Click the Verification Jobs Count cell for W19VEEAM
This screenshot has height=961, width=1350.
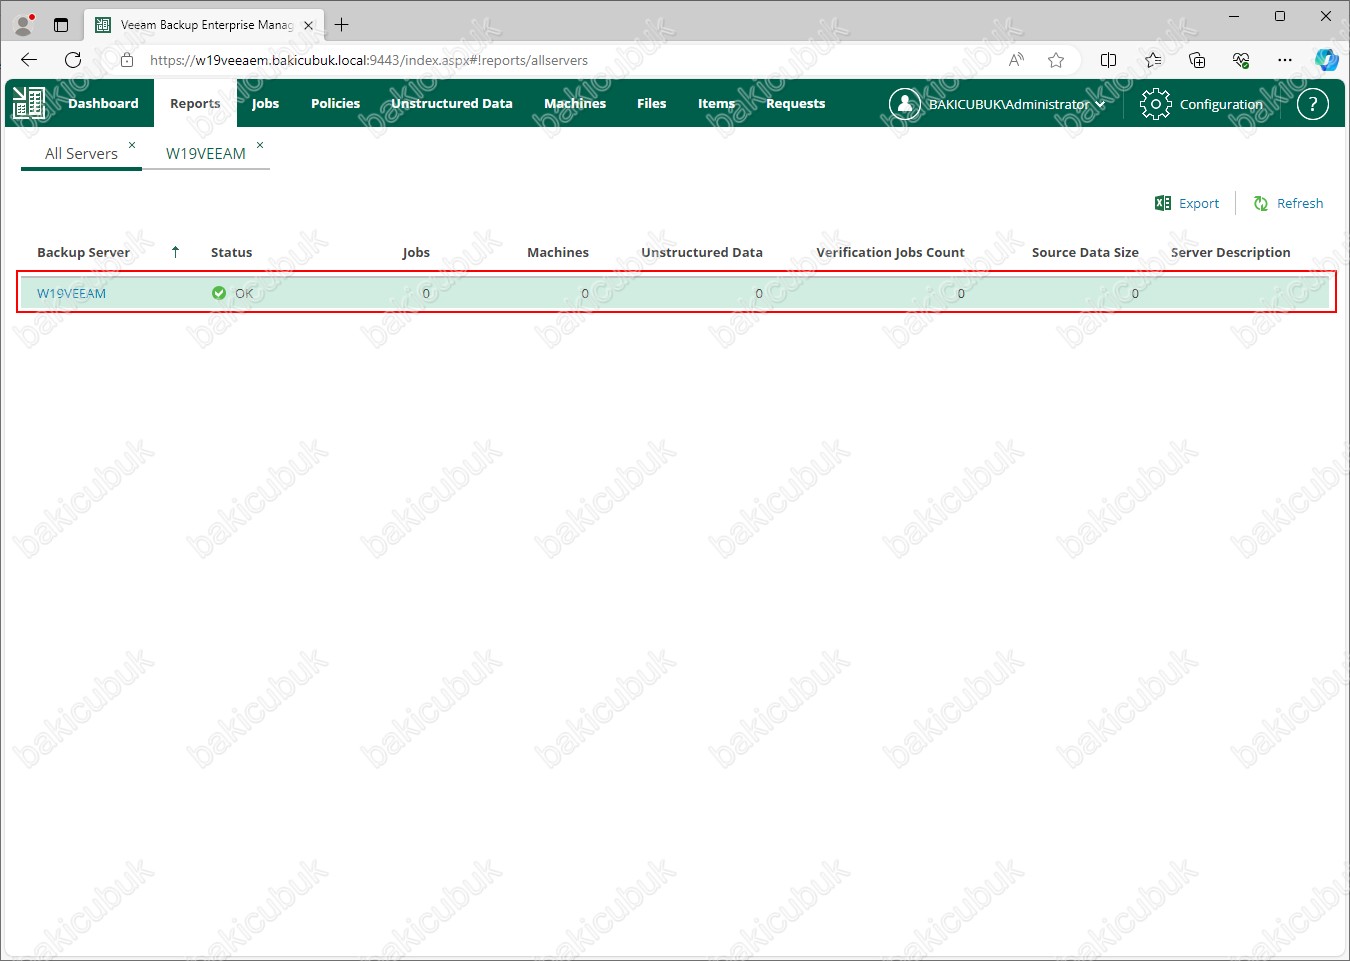pos(961,293)
